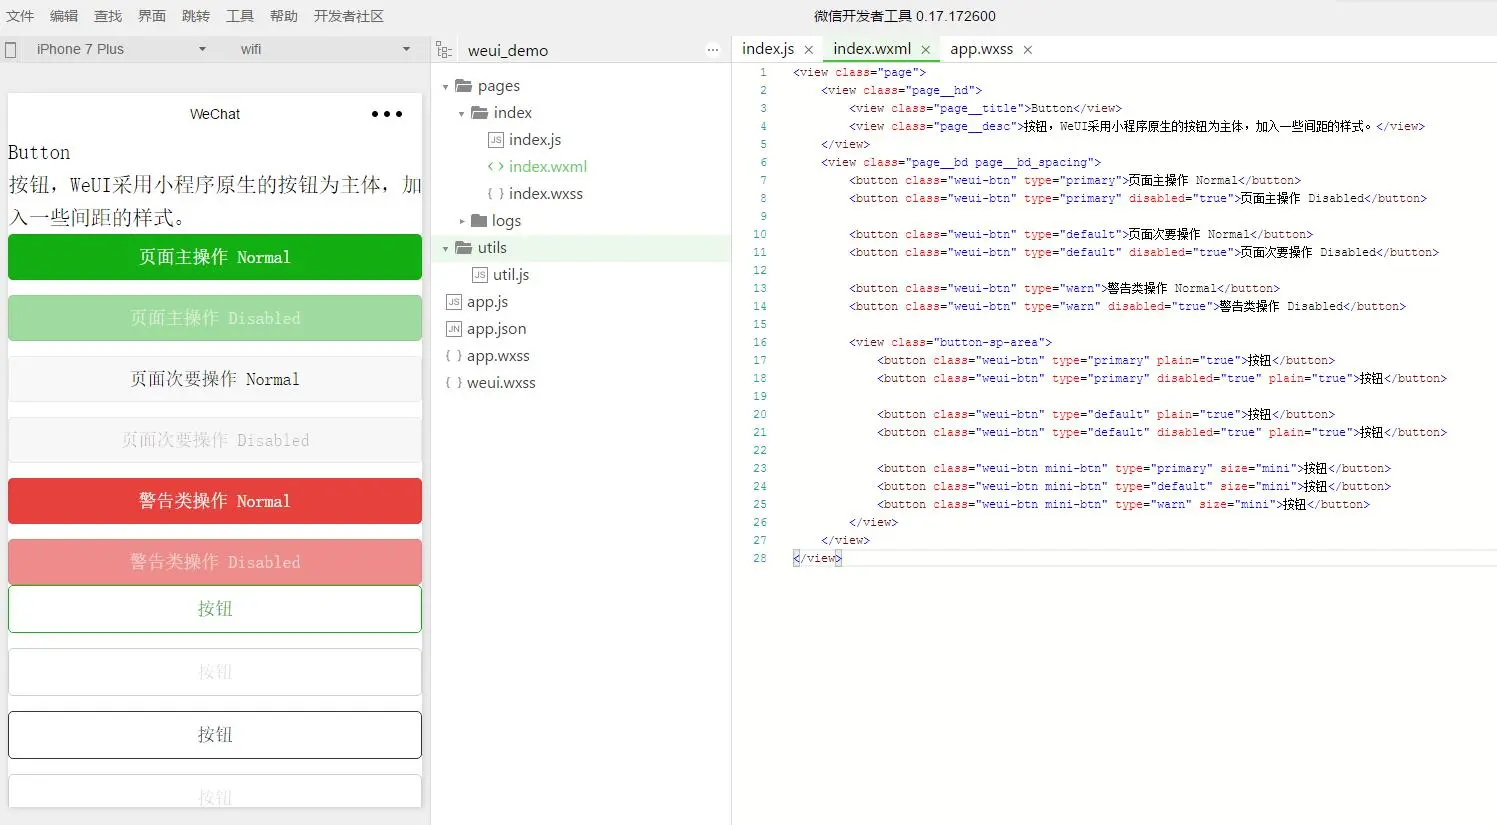Select the index.wxml editor tab
The image size is (1497, 825).
point(872,49)
